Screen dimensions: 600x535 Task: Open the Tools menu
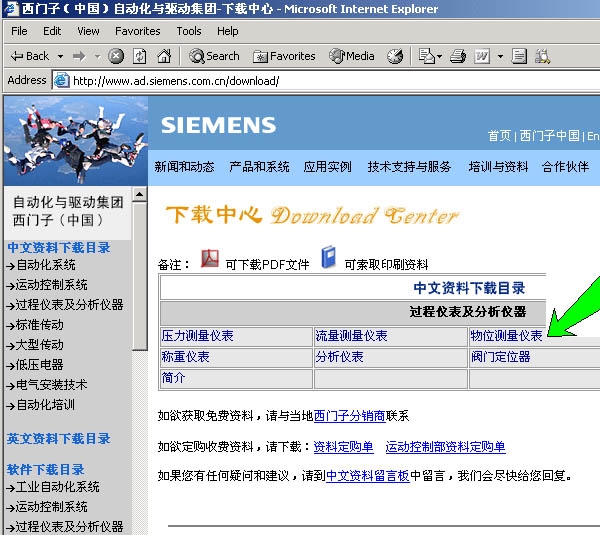tap(189, 31)
